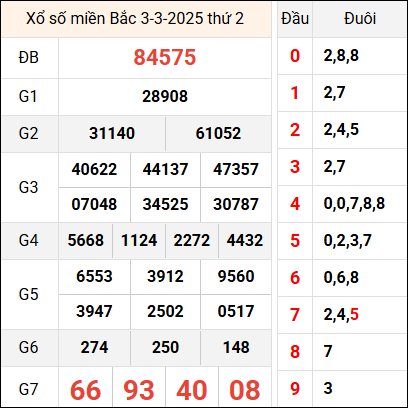Screen dimensions: 408x408
Task: Select head digit 9 in the Đầu column
Action: [x=295, y=389]
